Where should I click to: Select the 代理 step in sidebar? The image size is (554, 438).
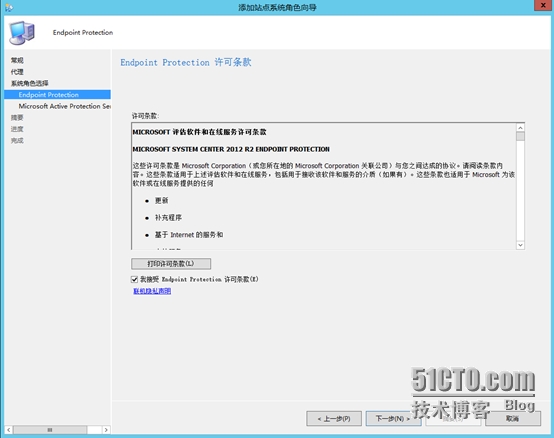point(17,72)
